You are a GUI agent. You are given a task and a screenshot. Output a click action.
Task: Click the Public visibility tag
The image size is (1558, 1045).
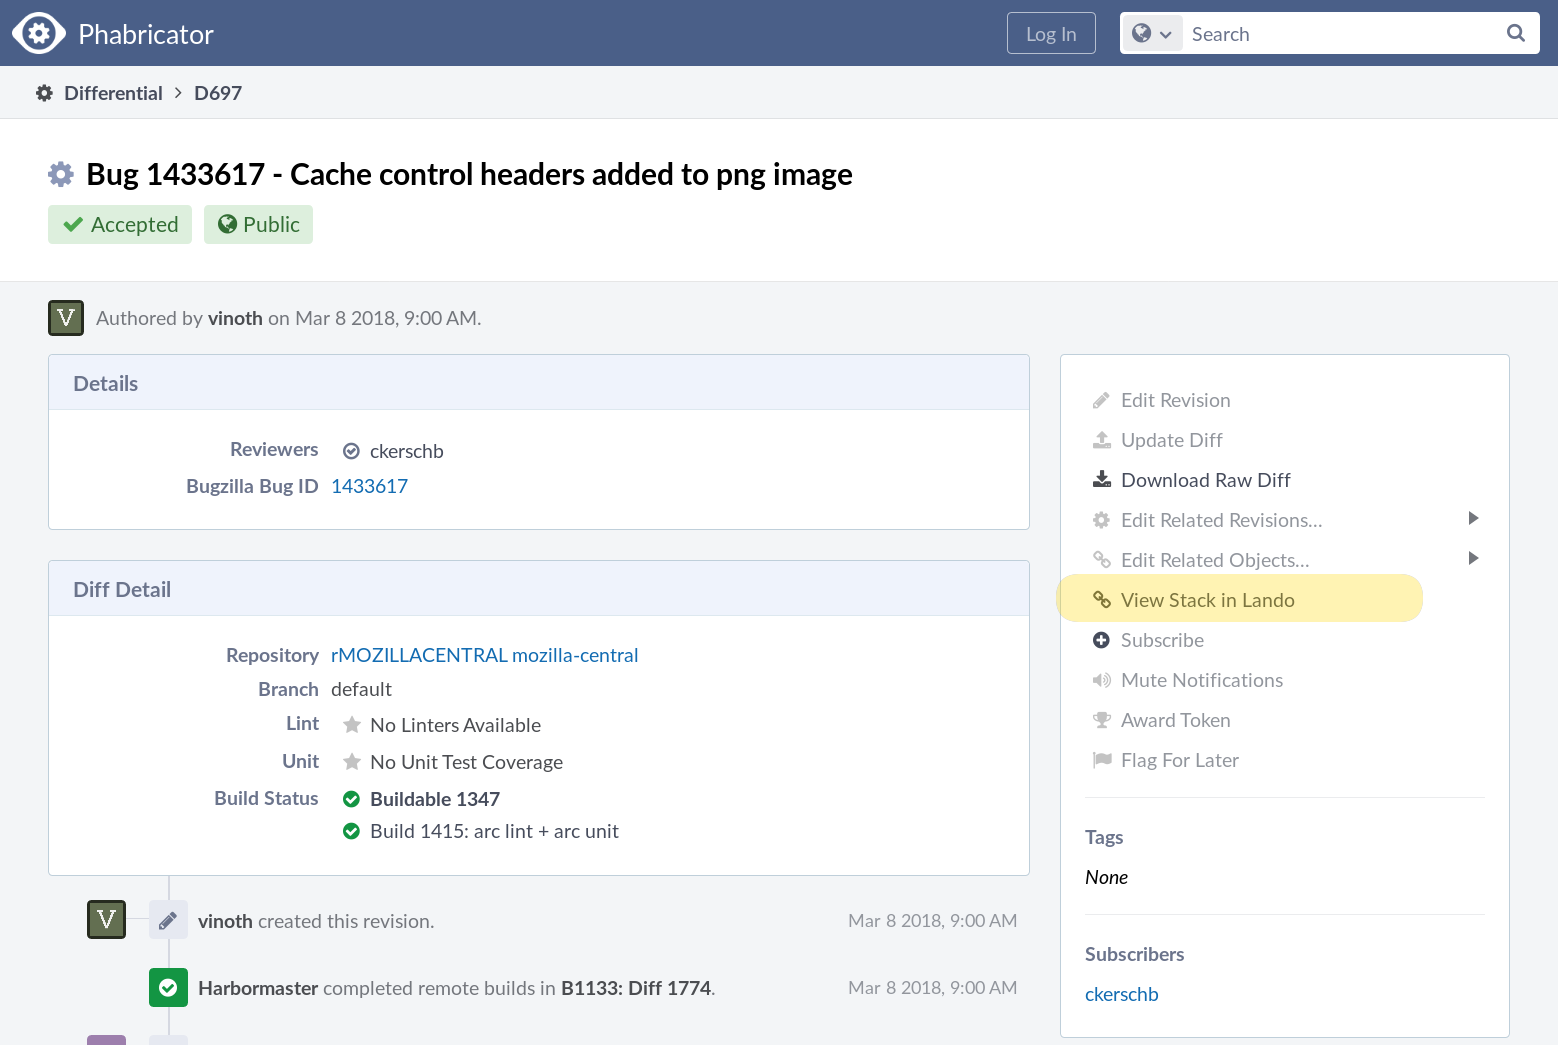click(258, 225)
